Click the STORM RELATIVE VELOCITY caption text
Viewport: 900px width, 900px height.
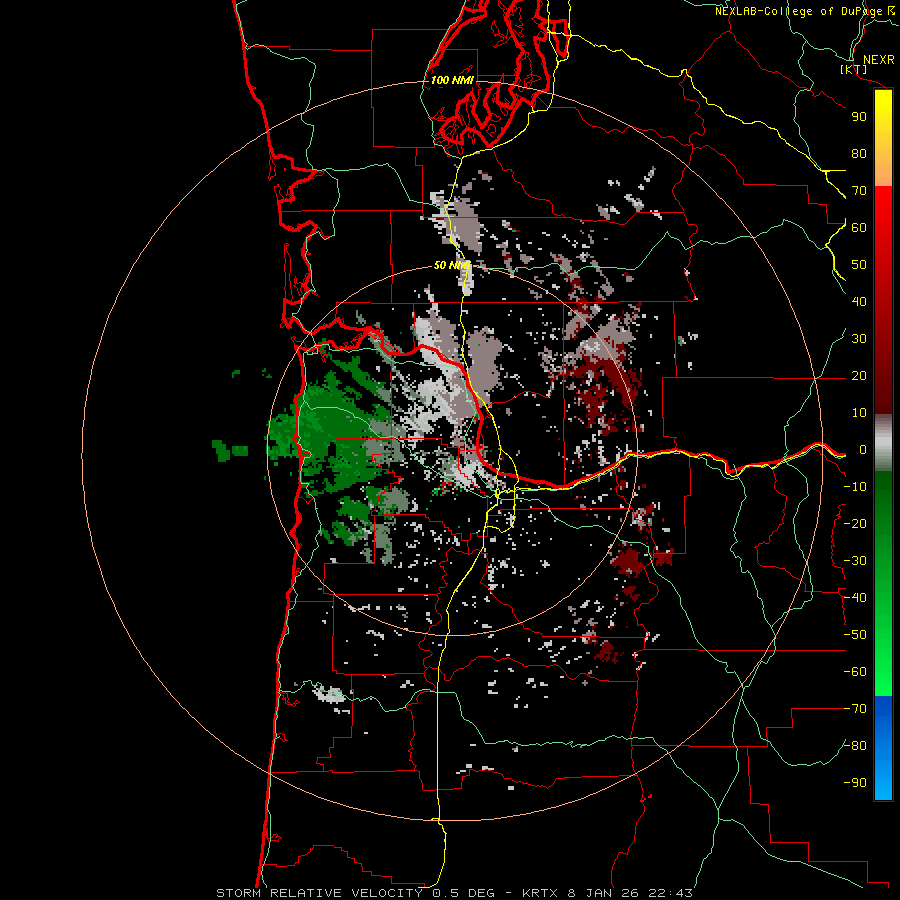tap(319, 893)
